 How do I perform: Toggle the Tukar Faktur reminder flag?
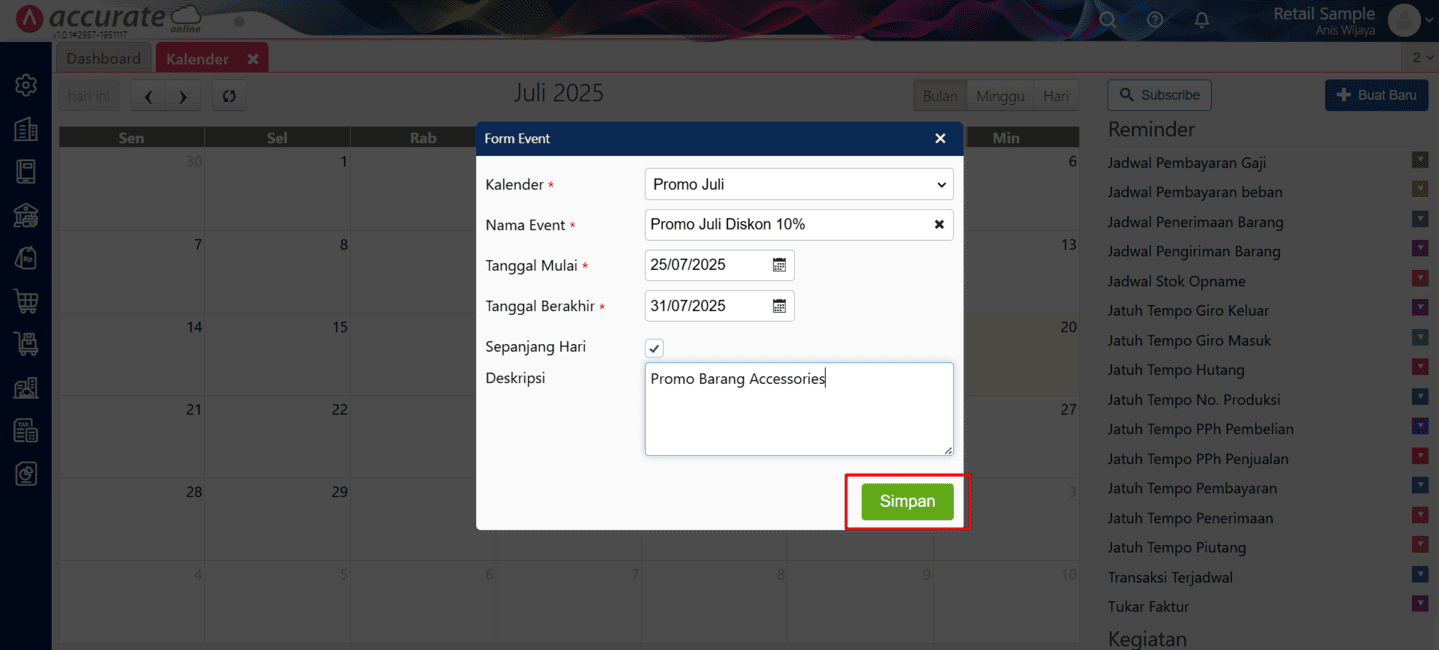tap(1419, 603)
